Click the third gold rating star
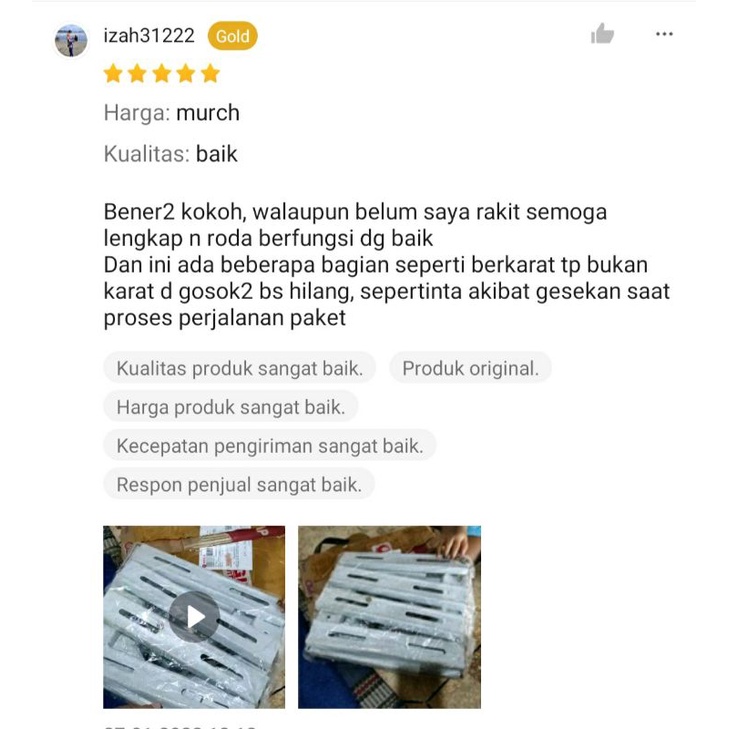The image size is (729, 729). coord(161,73)
